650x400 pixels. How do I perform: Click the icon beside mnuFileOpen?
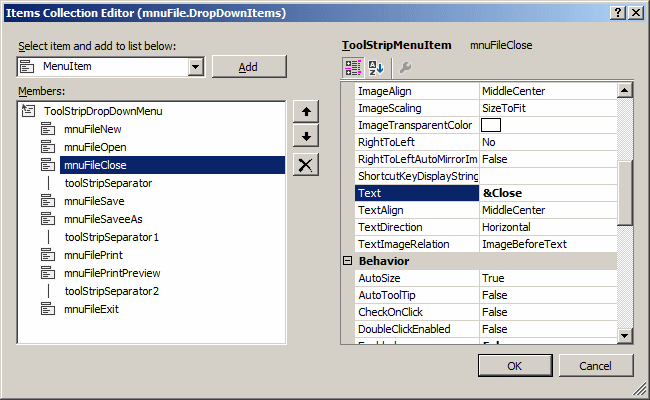pyautogui.click(x=48, y=147)
